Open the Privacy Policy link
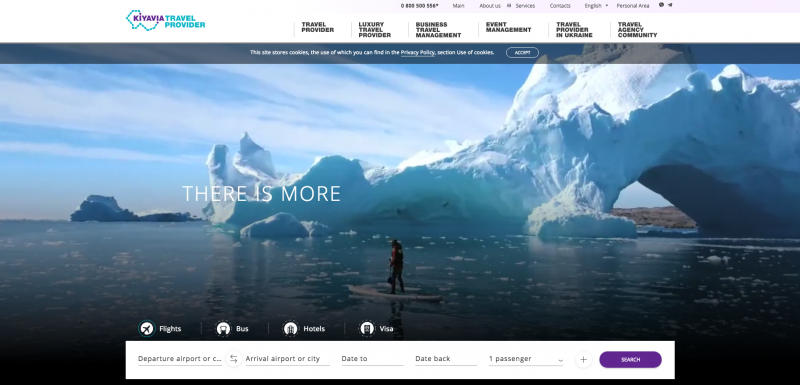 (417, 53)
